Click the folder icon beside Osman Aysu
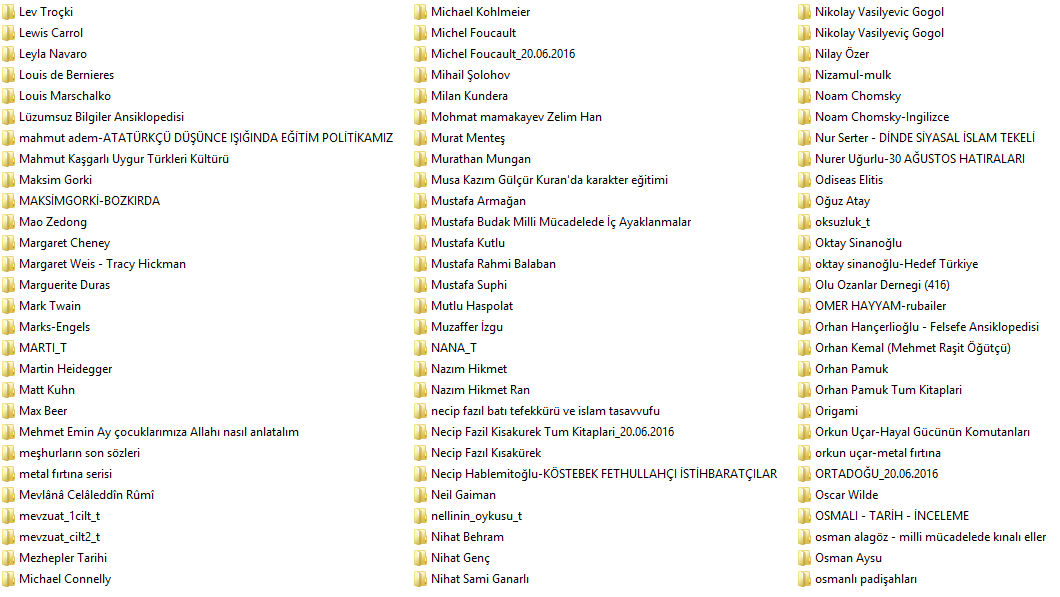1060x597 pixels. (x=804, y=558)
